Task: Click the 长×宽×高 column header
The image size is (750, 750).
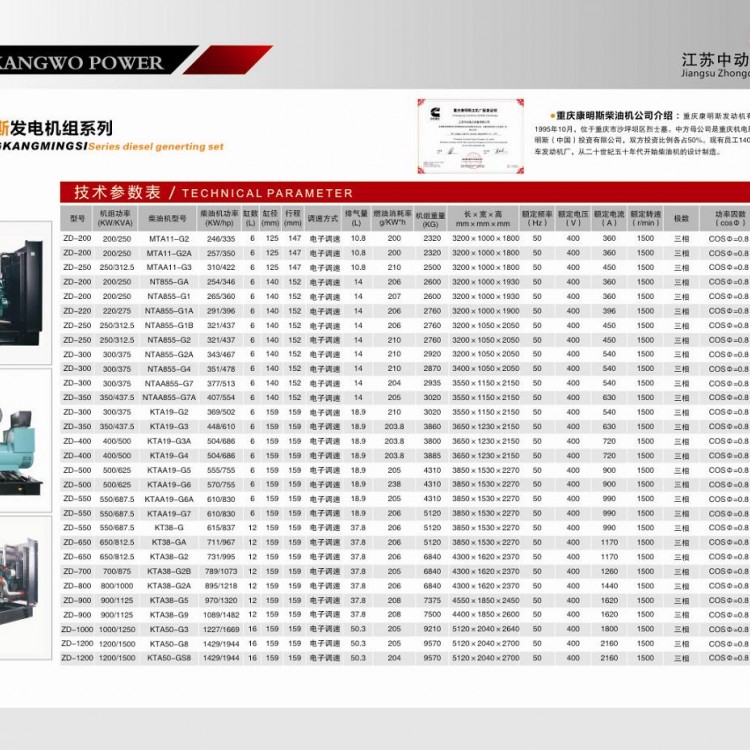Action: click(483, 218)
